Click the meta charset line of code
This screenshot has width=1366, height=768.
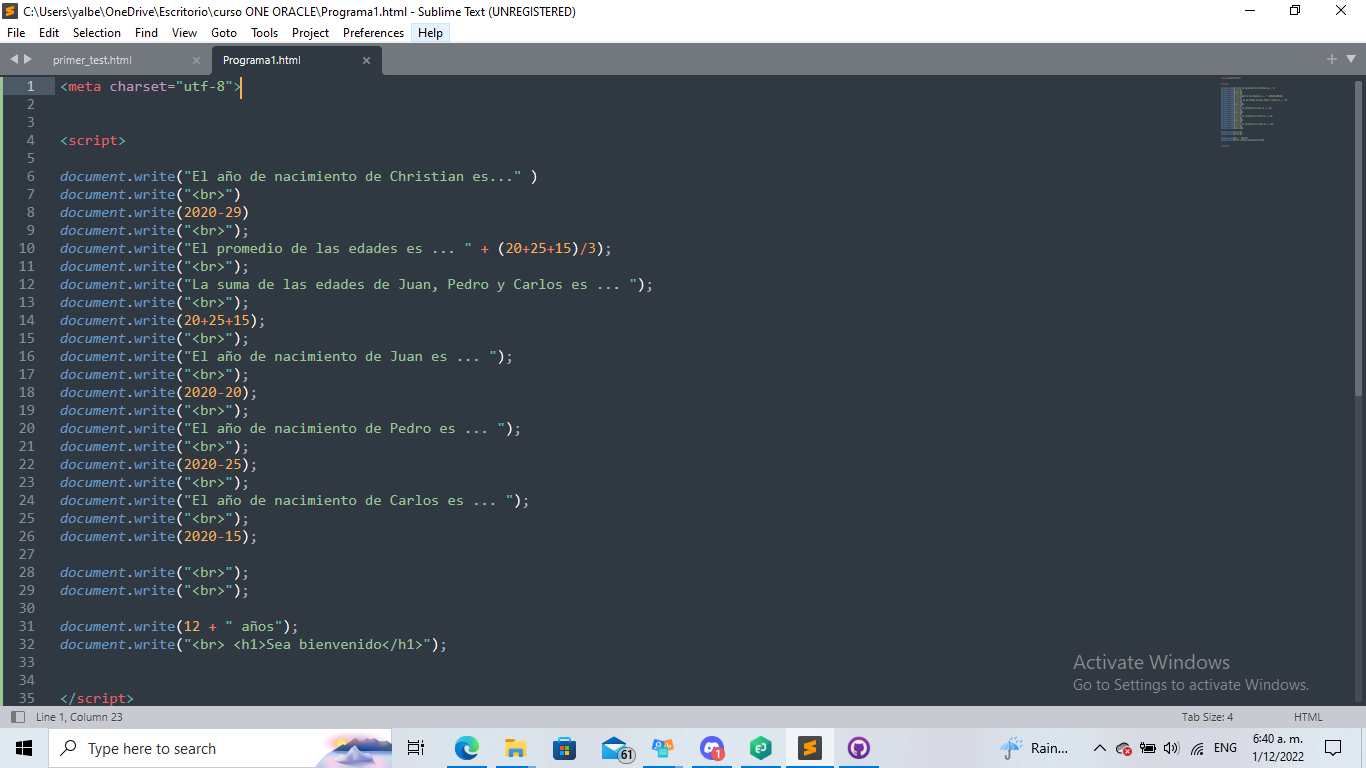click(x=150, y=86)
